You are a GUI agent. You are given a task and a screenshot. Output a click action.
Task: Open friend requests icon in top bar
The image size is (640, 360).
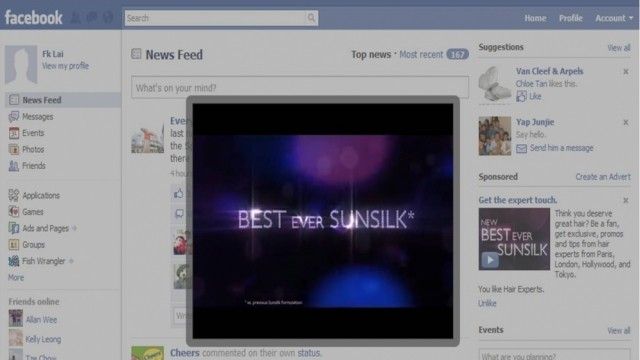point(76,18)
